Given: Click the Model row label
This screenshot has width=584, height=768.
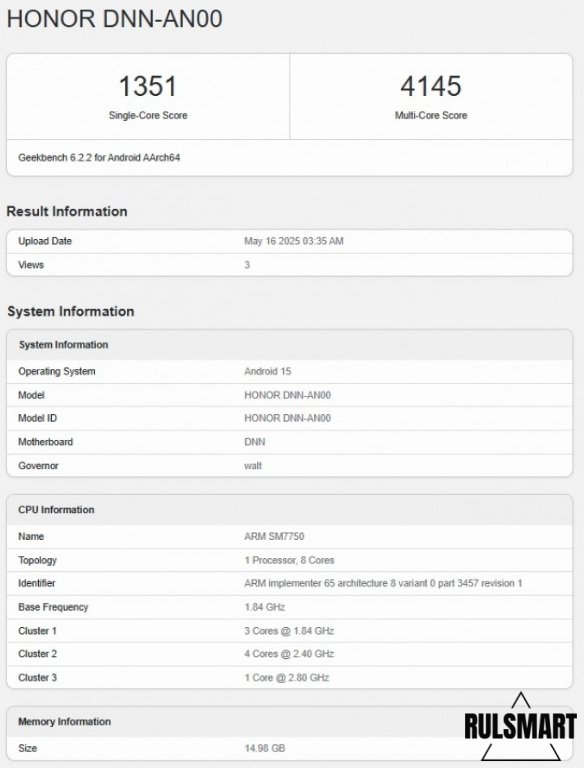Looking at the screenshot, I should 31,395.
